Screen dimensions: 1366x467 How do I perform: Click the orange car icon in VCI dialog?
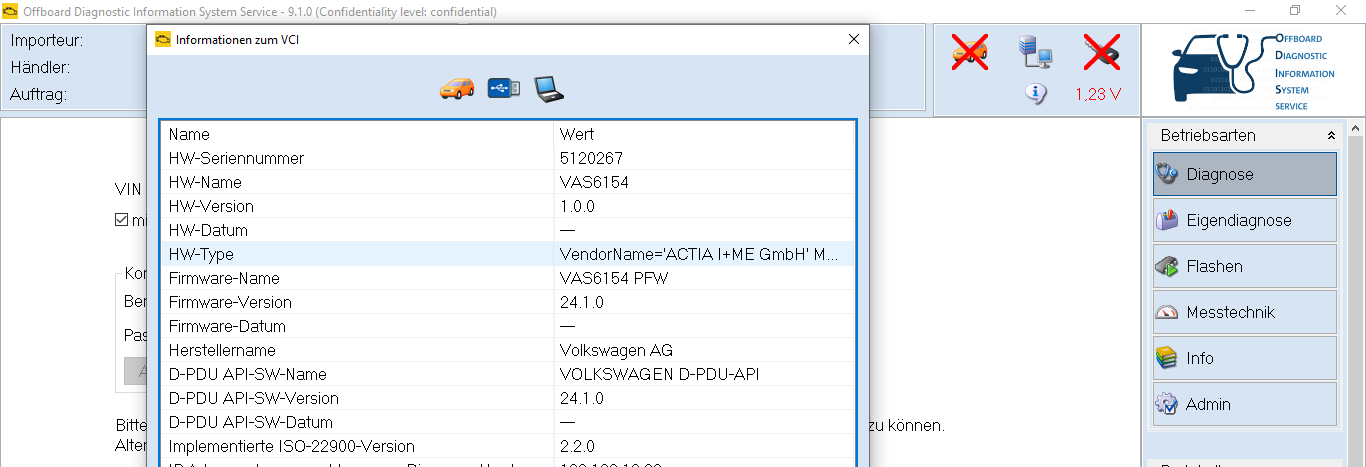point(457,88)
